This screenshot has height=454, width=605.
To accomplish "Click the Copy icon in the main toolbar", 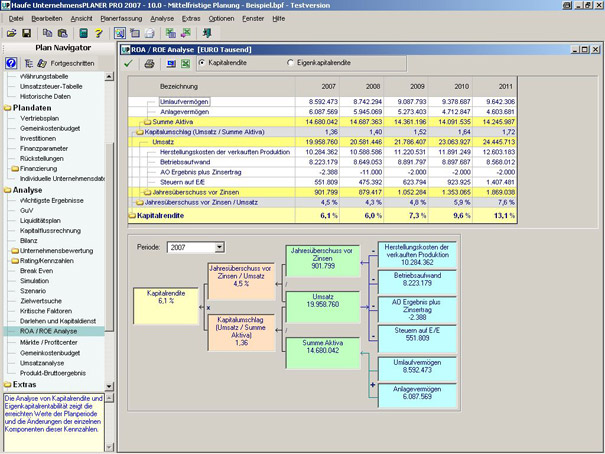I will click(47, 33).
